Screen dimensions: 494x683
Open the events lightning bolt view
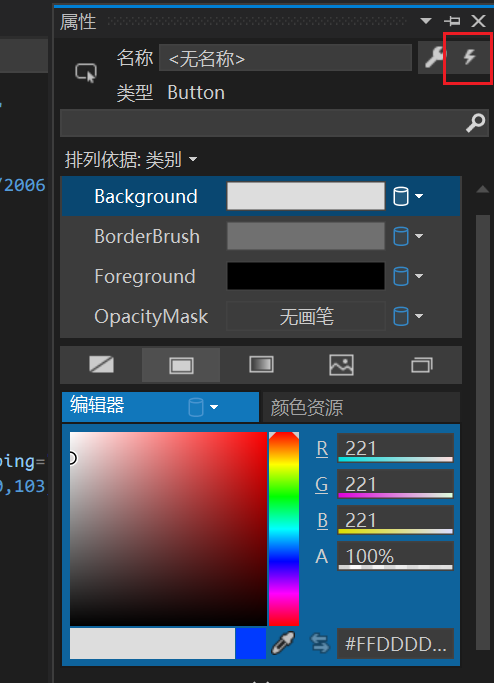(469, 57)
